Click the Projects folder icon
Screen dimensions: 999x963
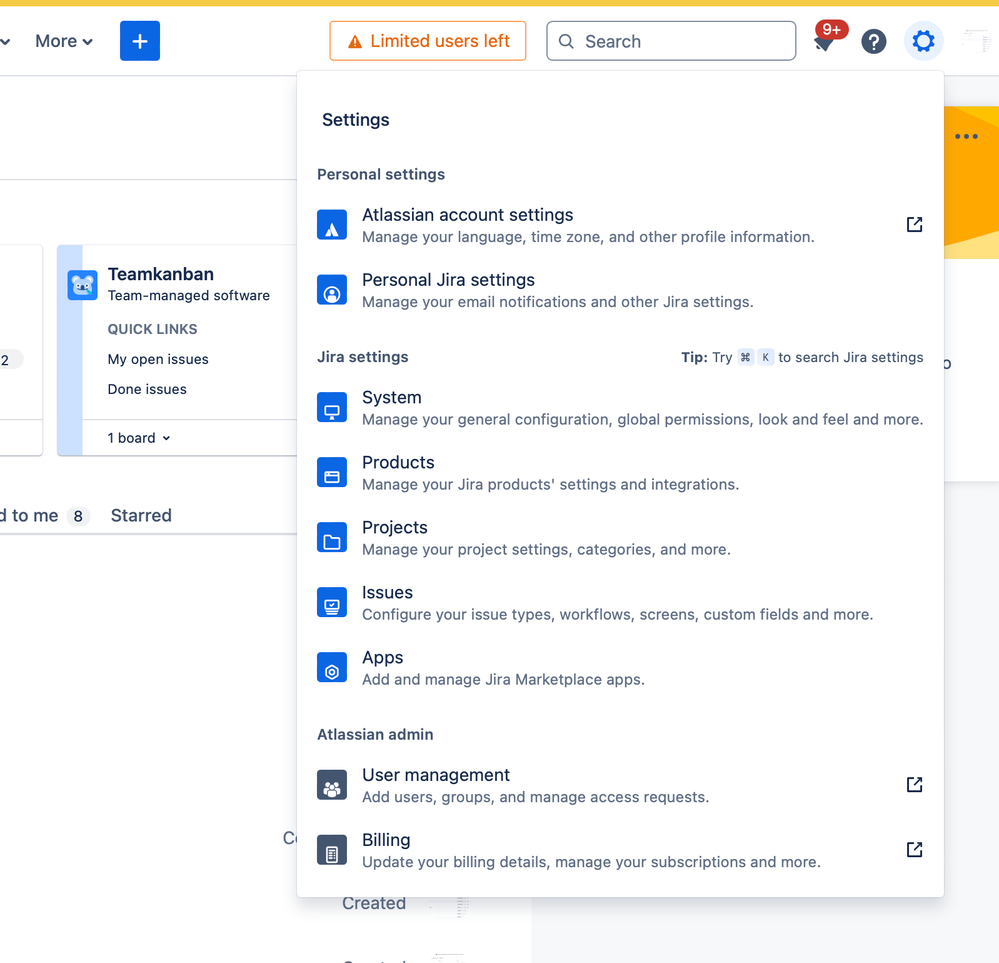click(332, 538)
